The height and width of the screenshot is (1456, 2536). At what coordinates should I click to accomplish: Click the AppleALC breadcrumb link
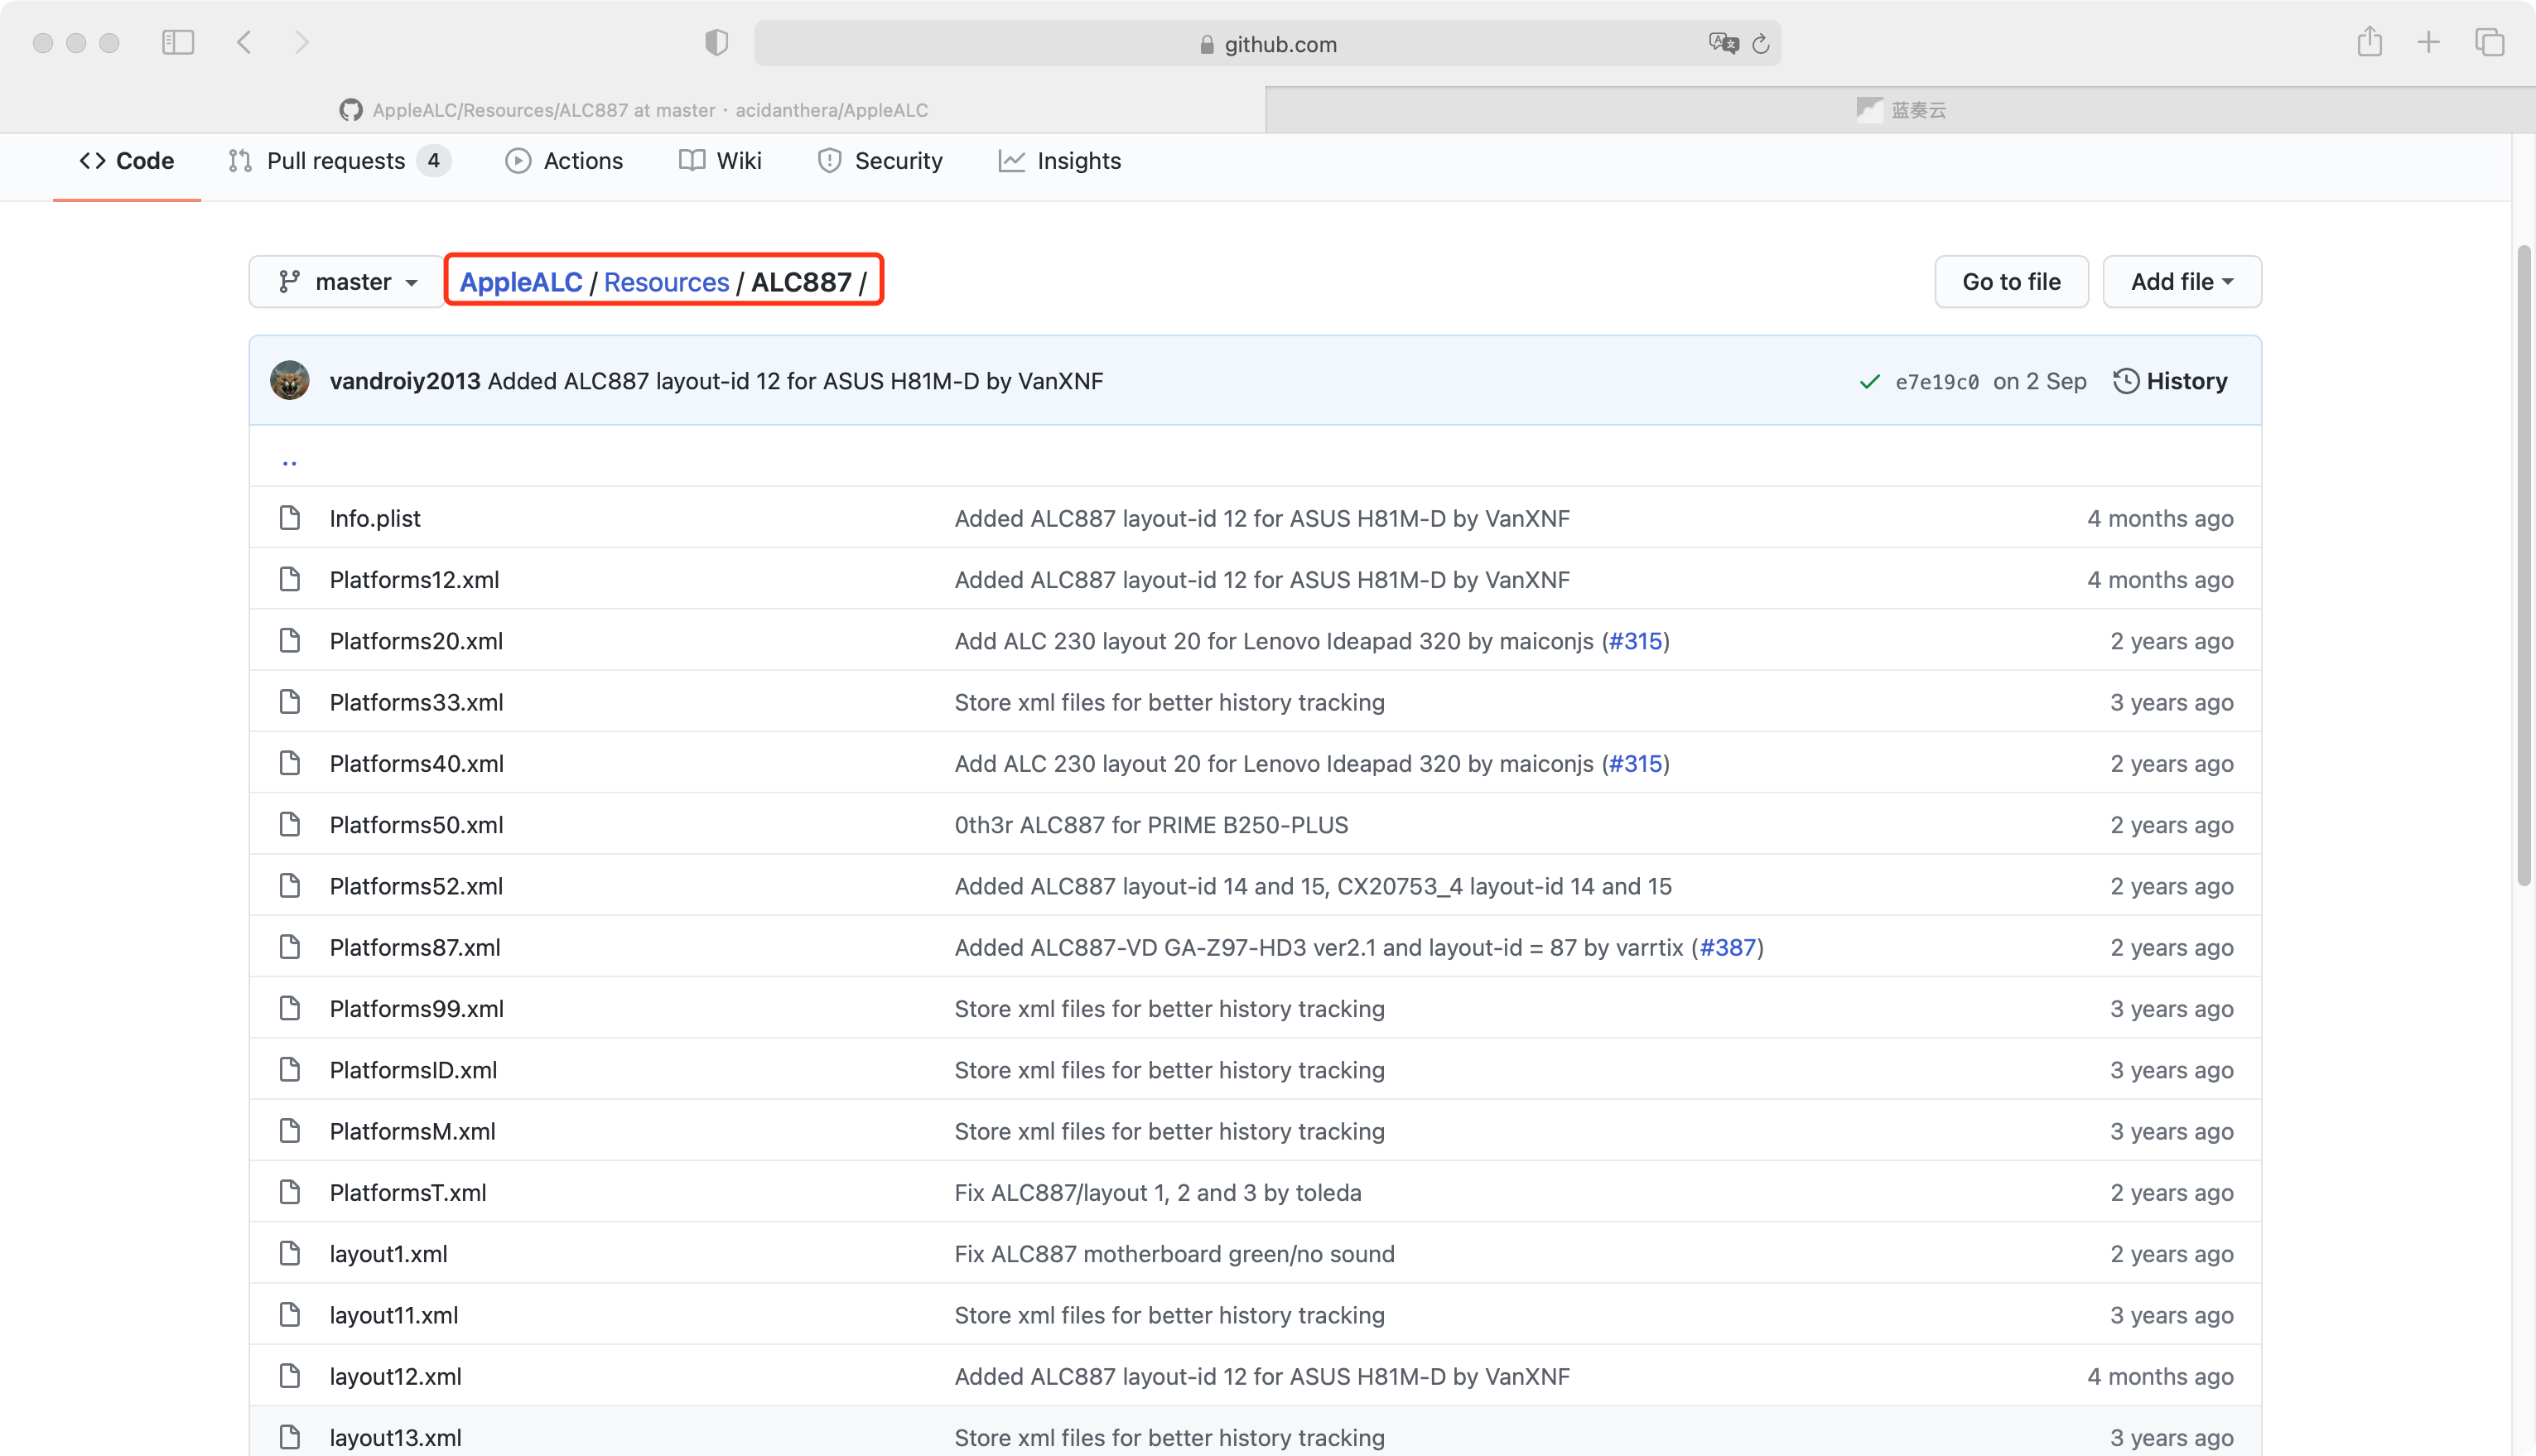coord(521,282)
